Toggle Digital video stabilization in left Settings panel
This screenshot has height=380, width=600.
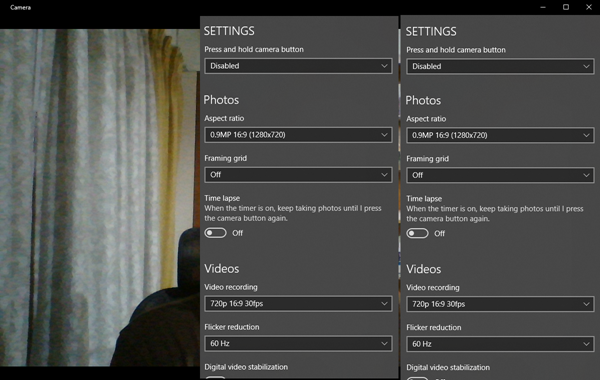coord(215,378)
